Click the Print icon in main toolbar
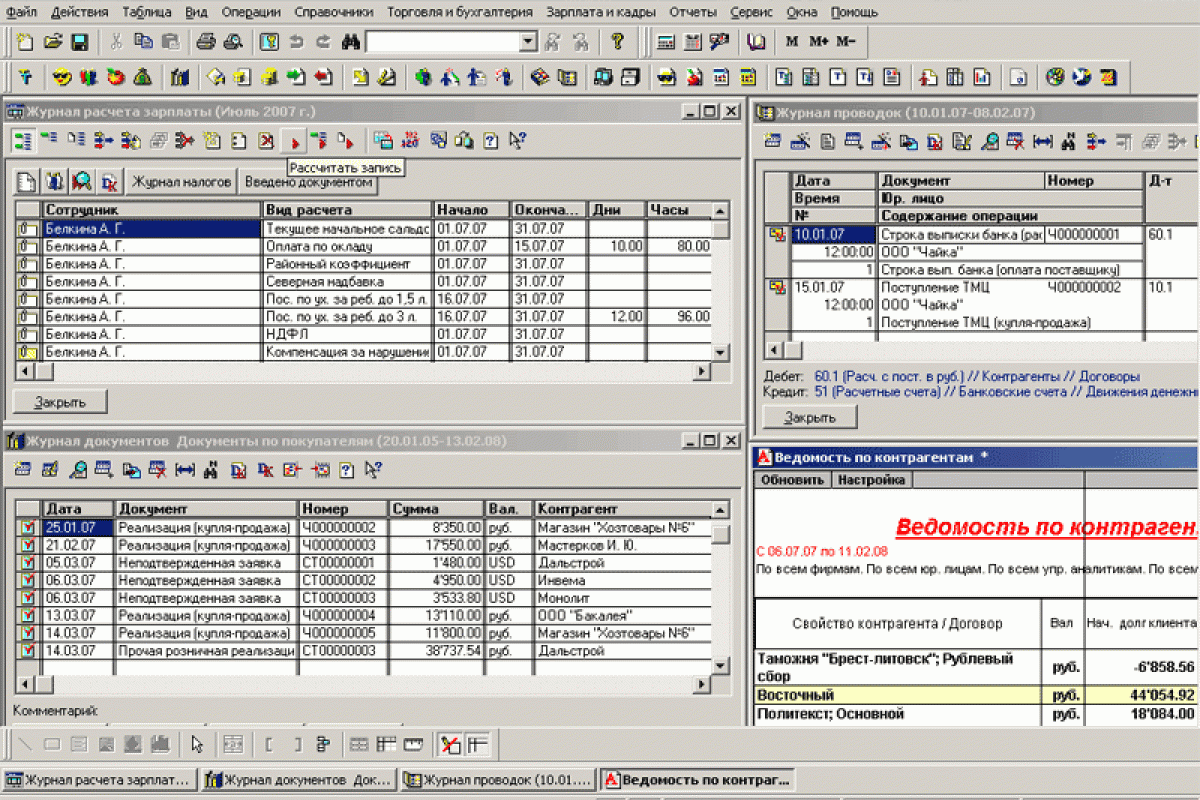The width and height of the screenshot is (1200, 800). 205,42
